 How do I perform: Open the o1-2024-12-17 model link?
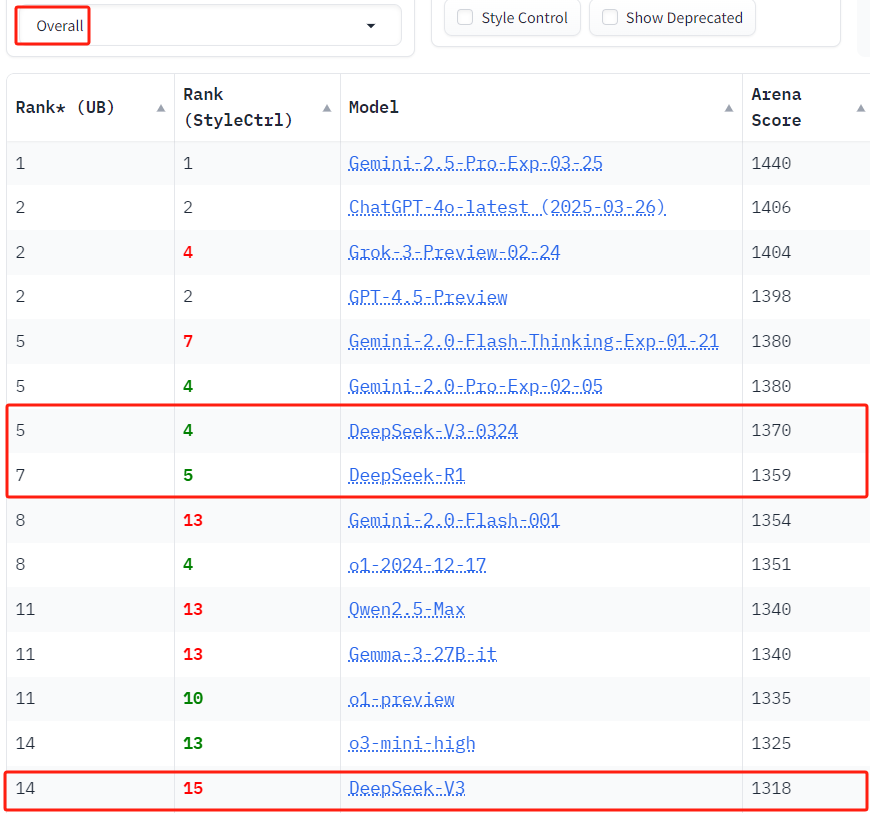point(417,564)
